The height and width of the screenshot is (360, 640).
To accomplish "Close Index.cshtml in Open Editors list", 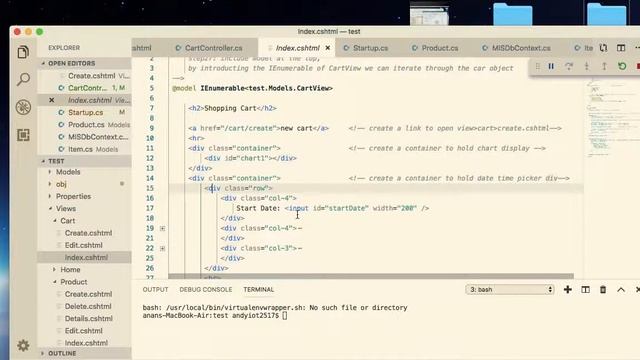I will [x=51, y=100].
